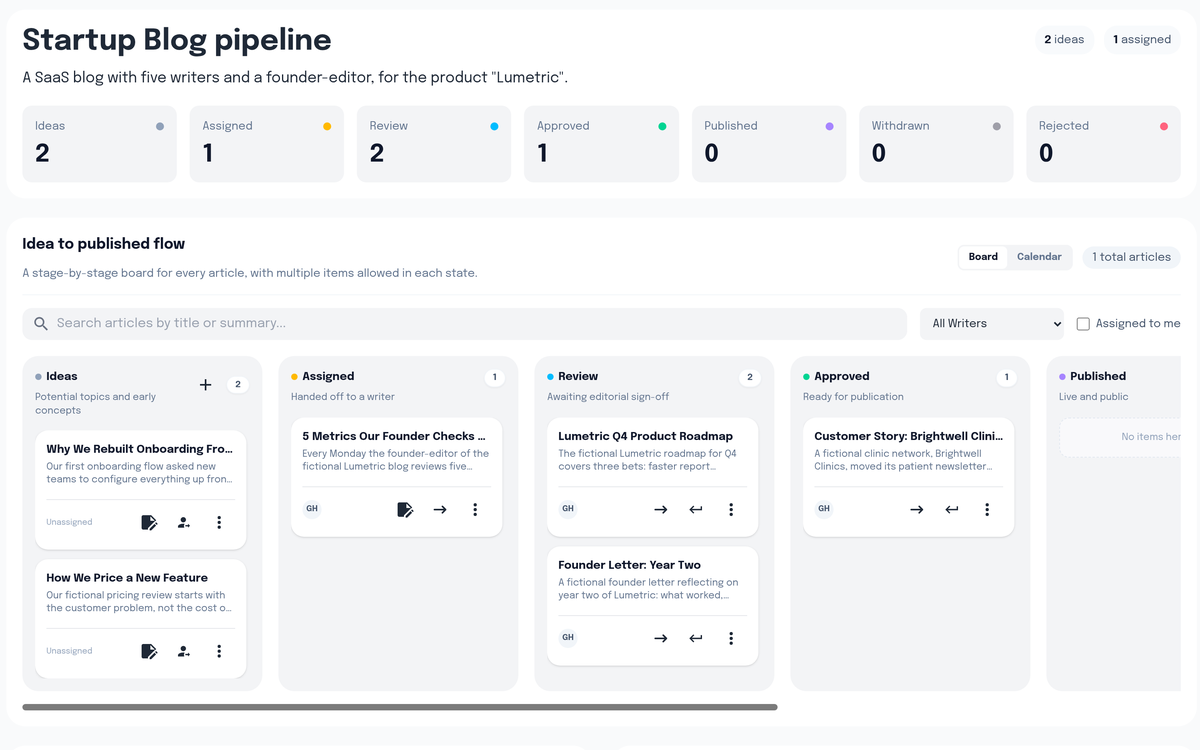The image size is (1200, 750).
Task: Open more options for 'How We Price a New Feature'
Action: 219,651
